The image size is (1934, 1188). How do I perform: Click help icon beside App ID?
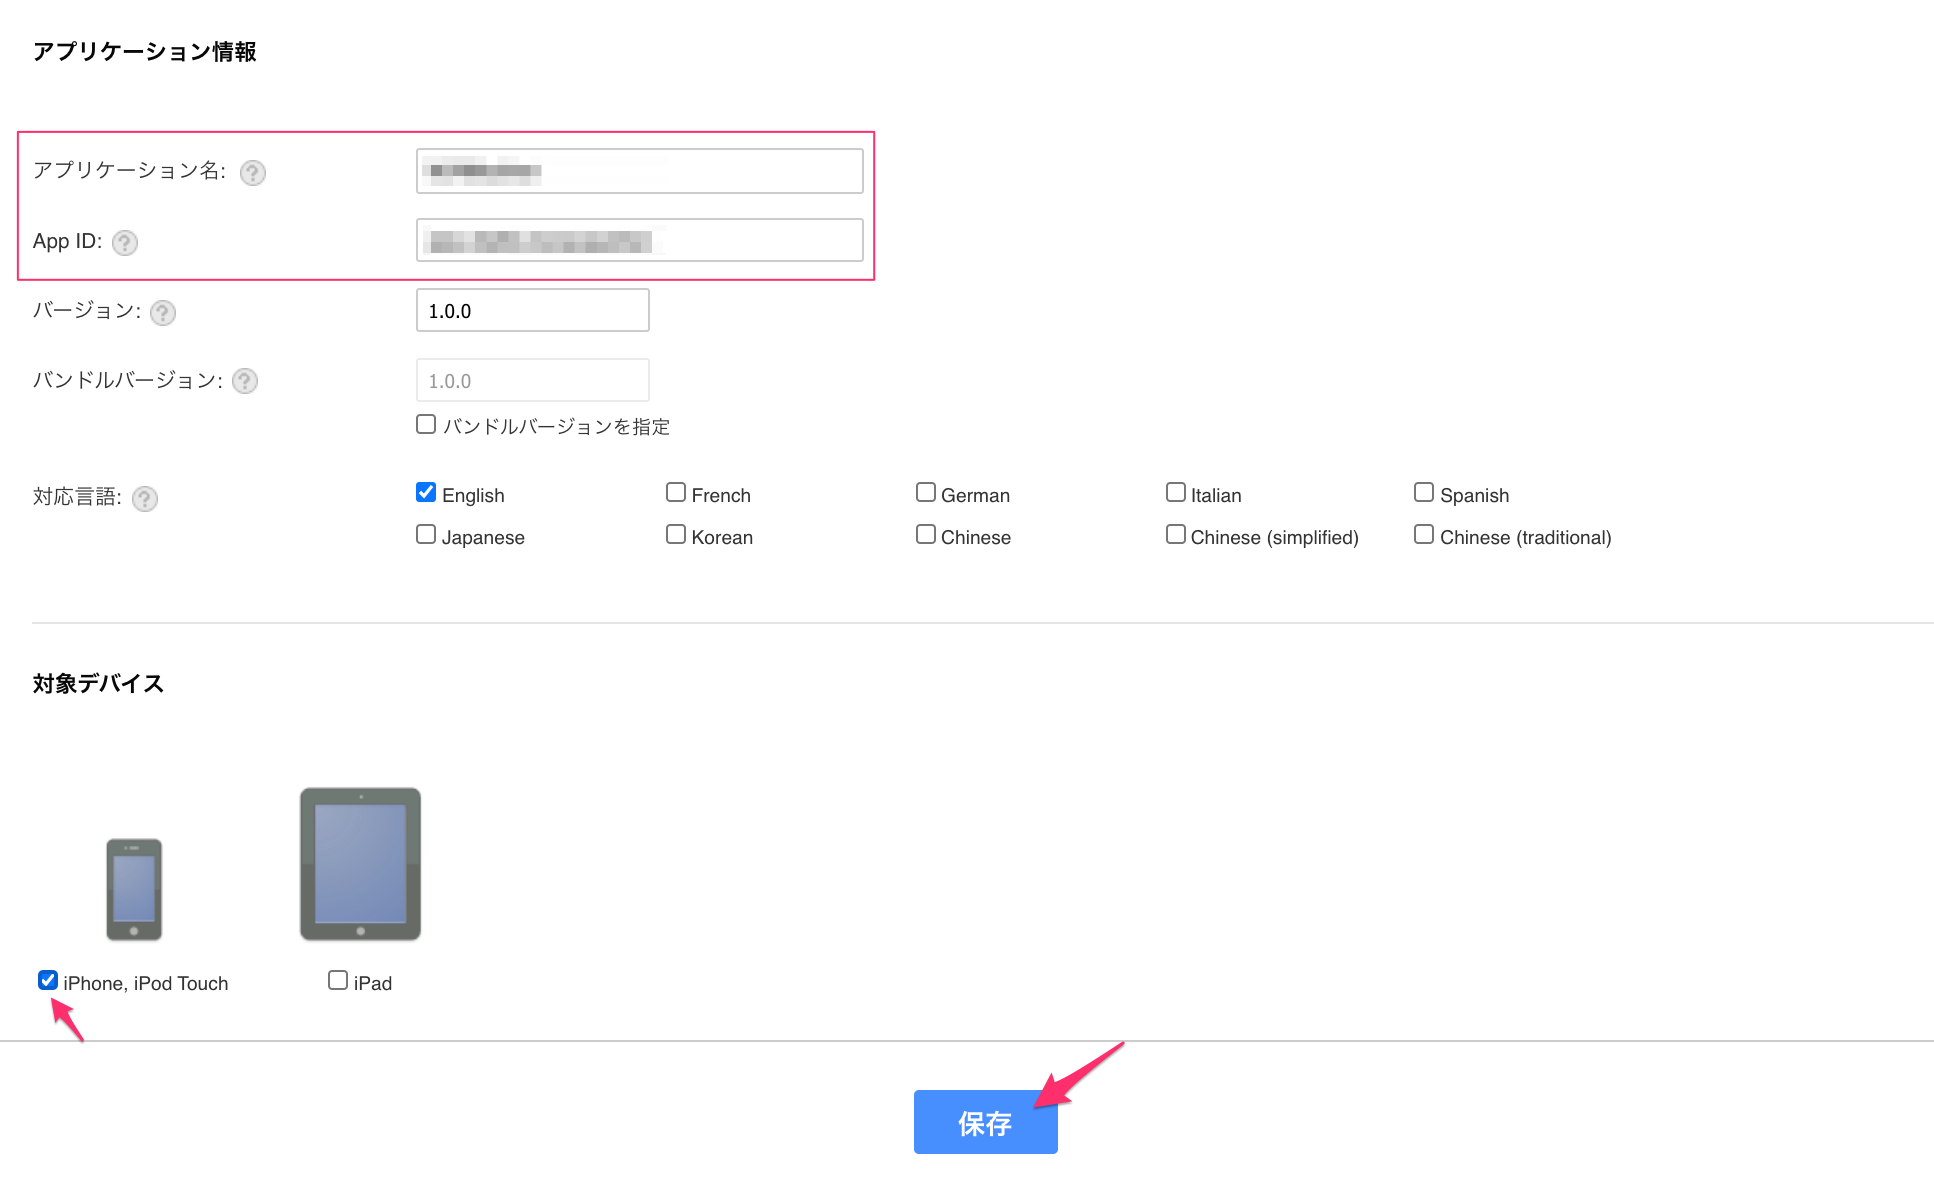(125, 243)
